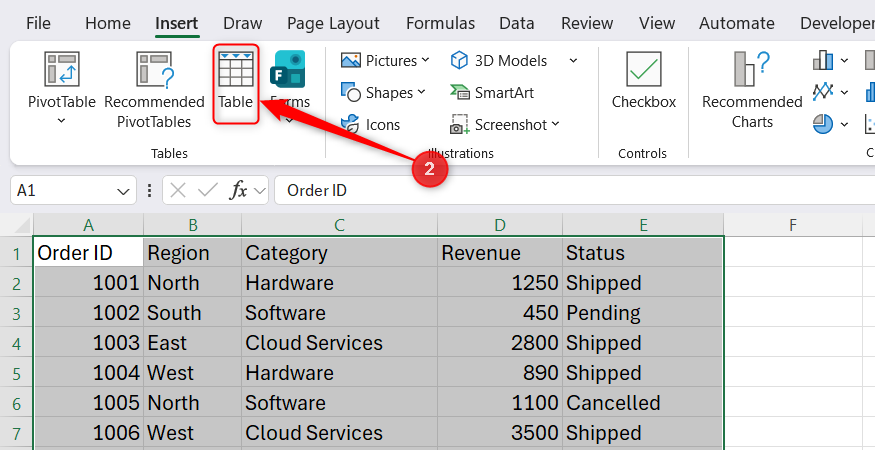Screen dimensions: 875x450
Task: Switch to the Data tab
Action: pos(517,23)
